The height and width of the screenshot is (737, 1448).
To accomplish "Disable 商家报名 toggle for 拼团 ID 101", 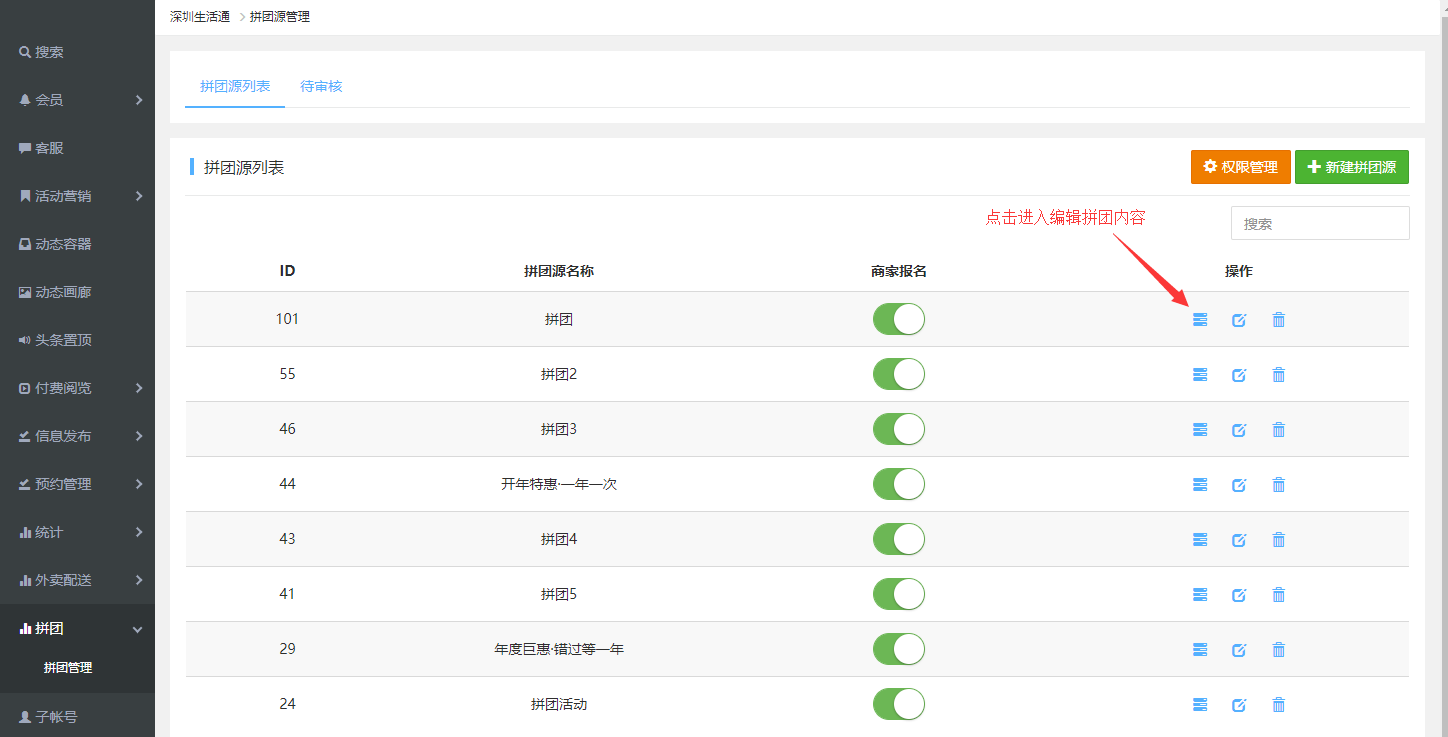I will point(898,319).
